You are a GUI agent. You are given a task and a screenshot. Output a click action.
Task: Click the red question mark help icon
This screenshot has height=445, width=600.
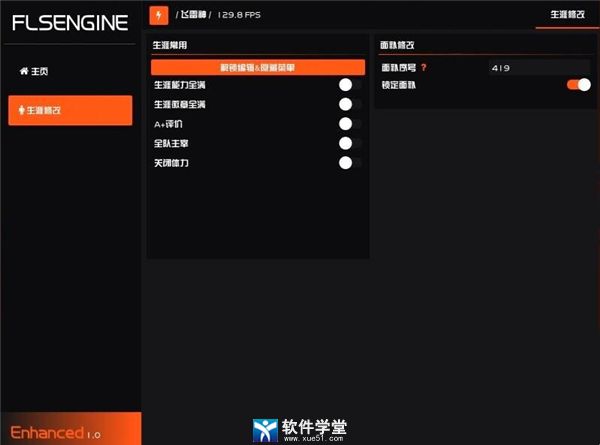424,68
